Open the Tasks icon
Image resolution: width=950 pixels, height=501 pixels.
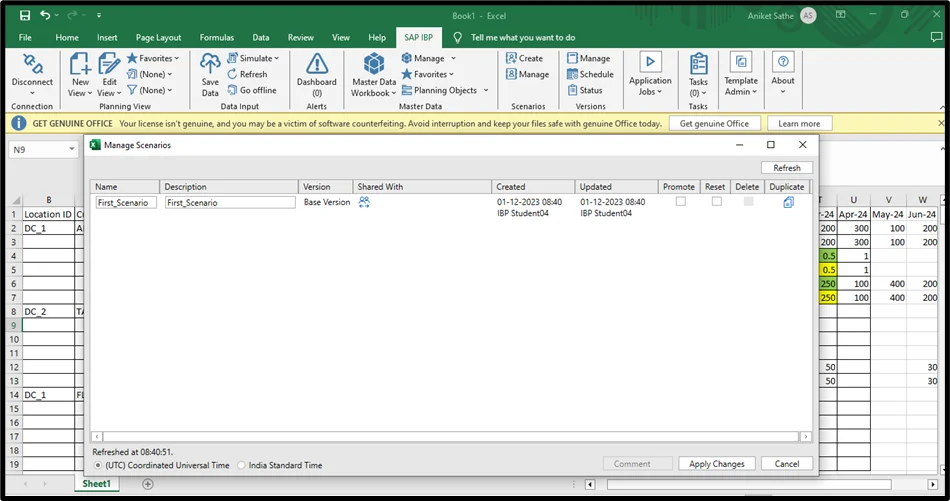698,63
